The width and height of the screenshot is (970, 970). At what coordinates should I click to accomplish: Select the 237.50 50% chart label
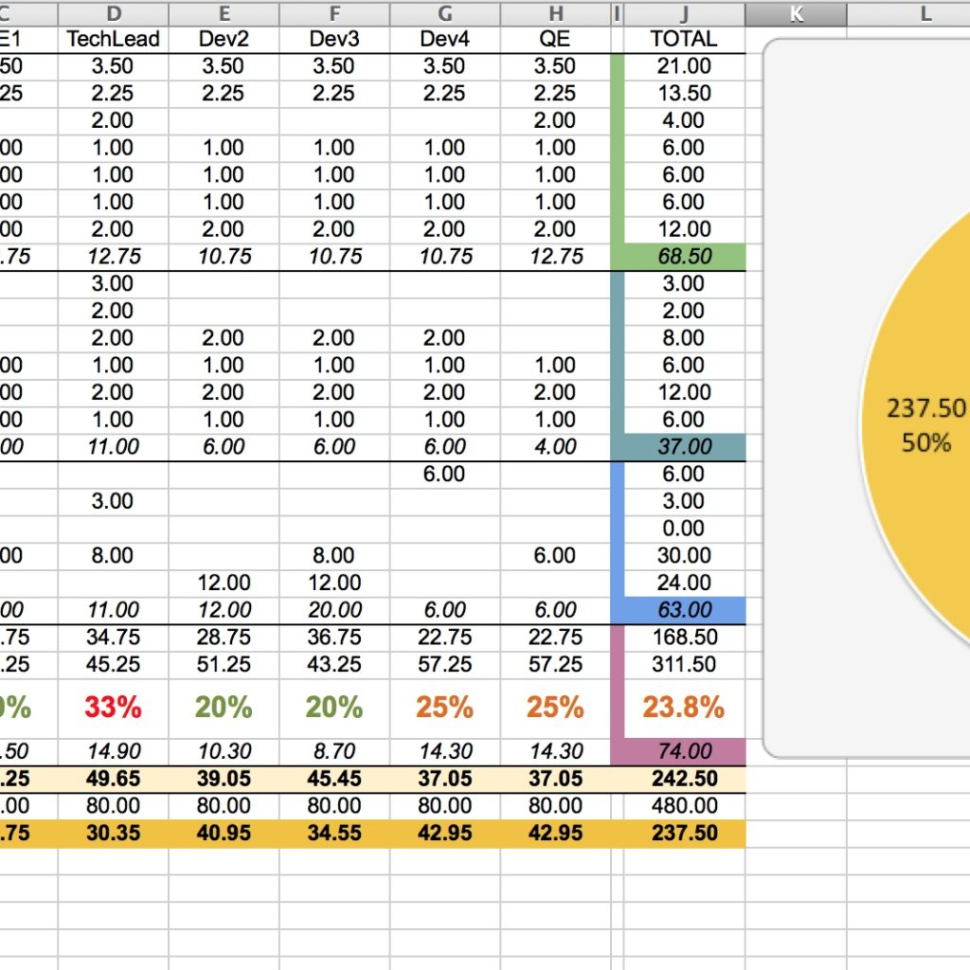point(925,425)
